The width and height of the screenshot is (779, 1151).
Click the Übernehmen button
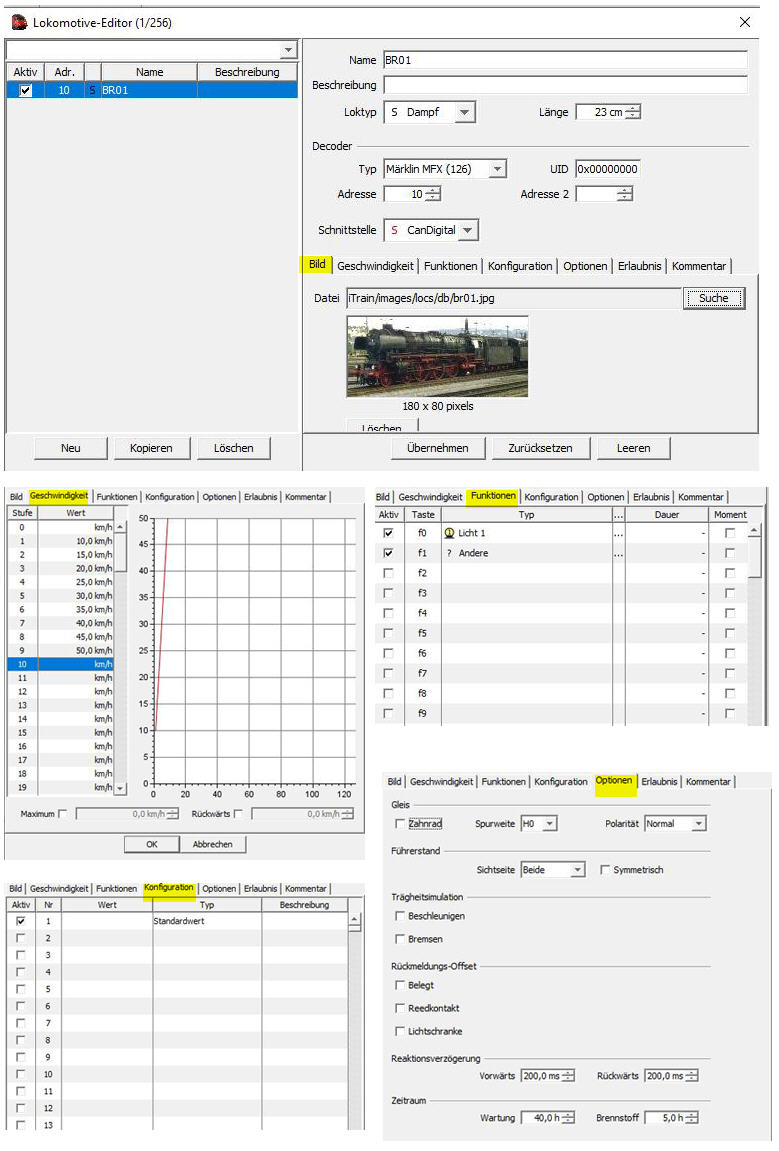tap(437, 448)
